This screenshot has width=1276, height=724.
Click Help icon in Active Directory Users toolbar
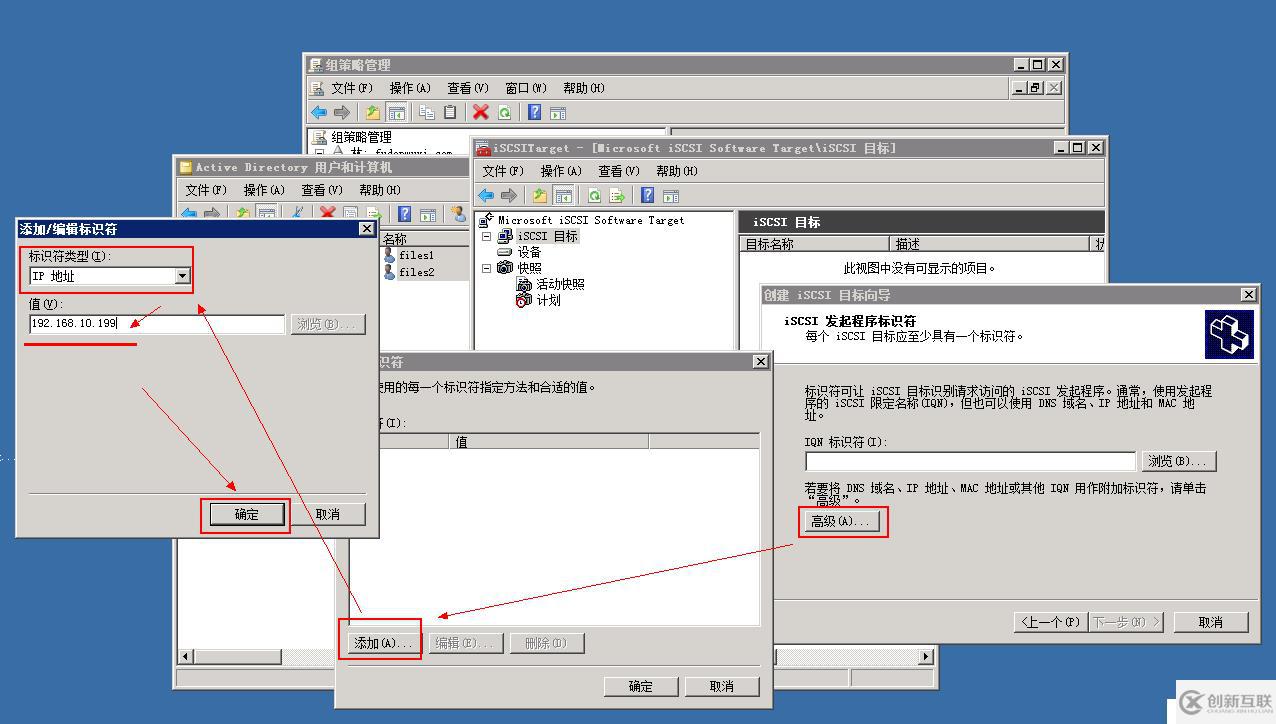click(404, 213)
